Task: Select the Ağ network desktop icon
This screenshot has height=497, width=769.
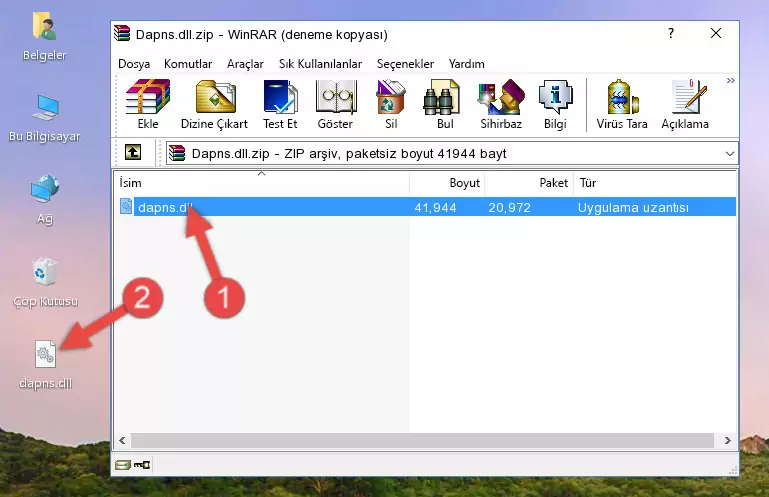Action: pos(45,199)
